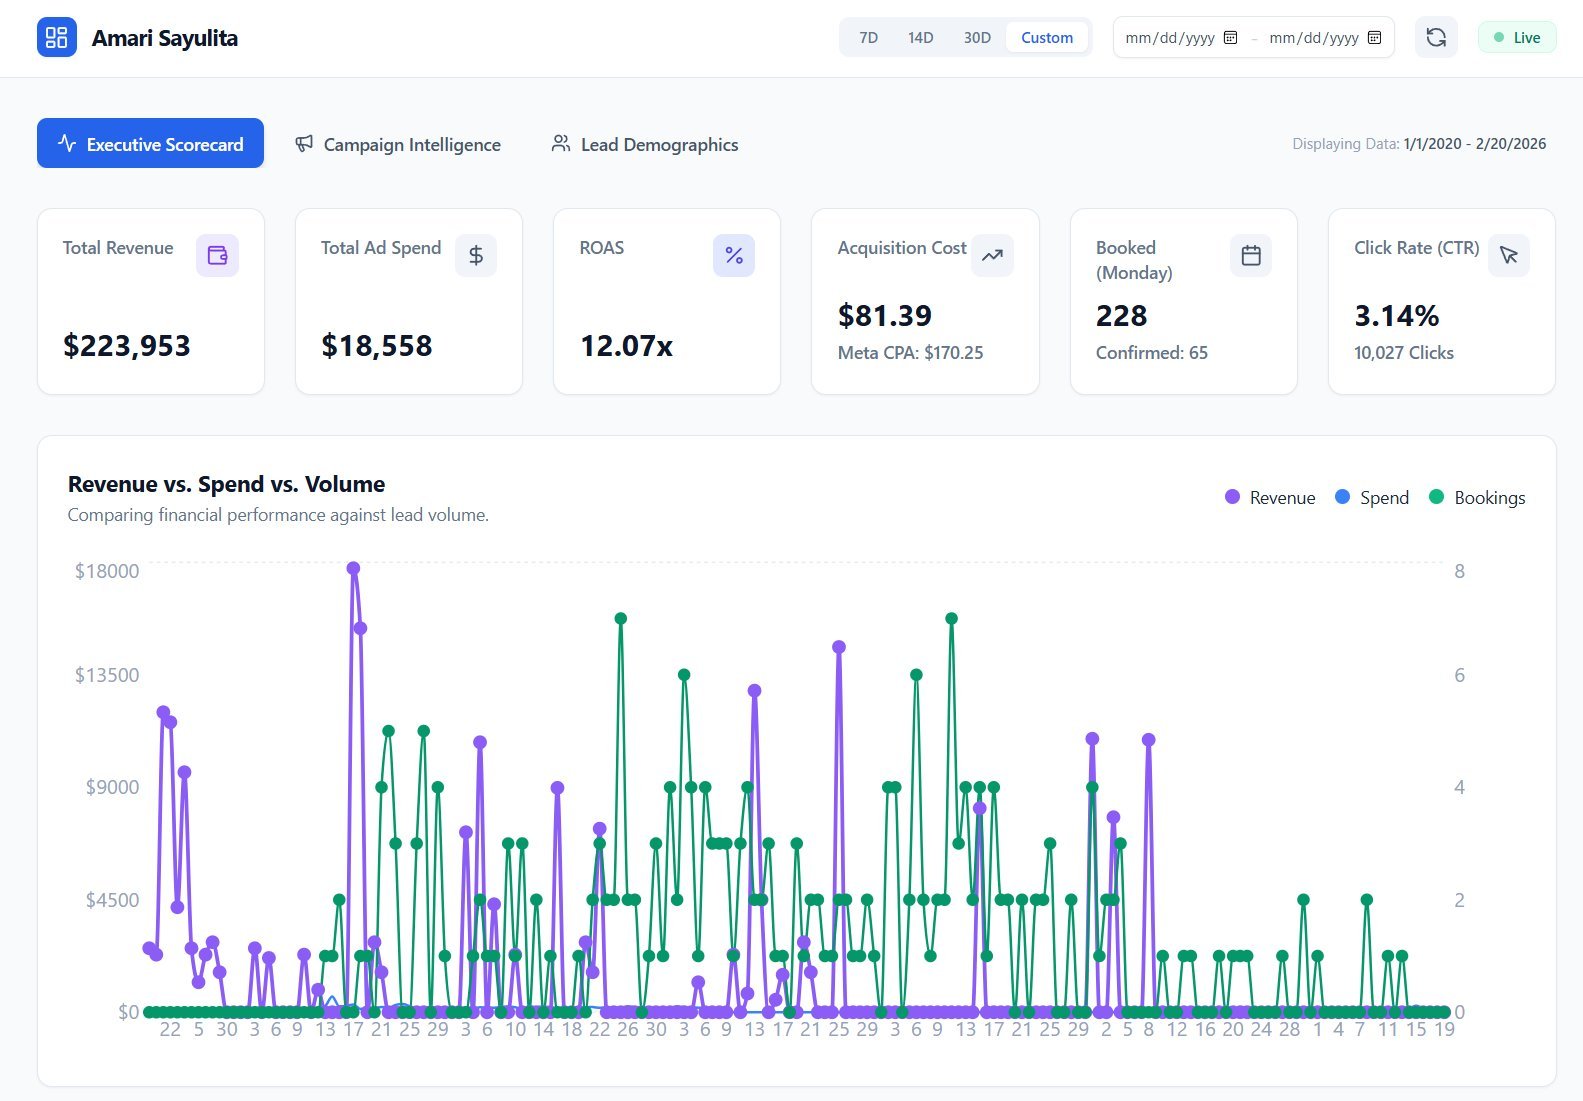Click the percent icon on ROAS card
Image resolution: width=1583 pixels, height=1101 pixels.
tap(734, 256)
